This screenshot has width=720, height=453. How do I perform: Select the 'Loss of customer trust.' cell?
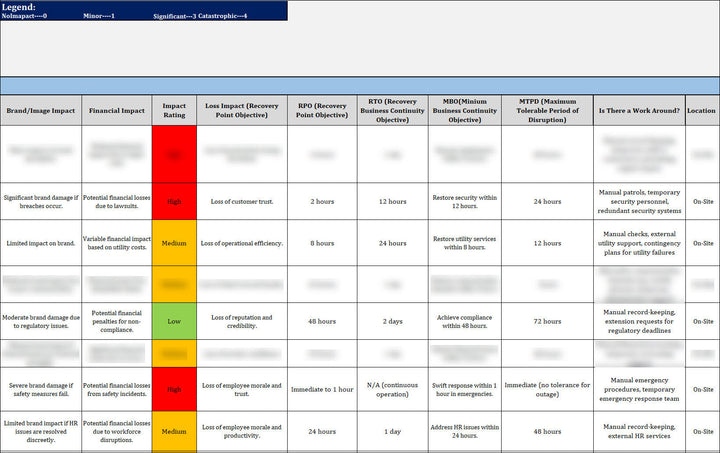[242, 201]
